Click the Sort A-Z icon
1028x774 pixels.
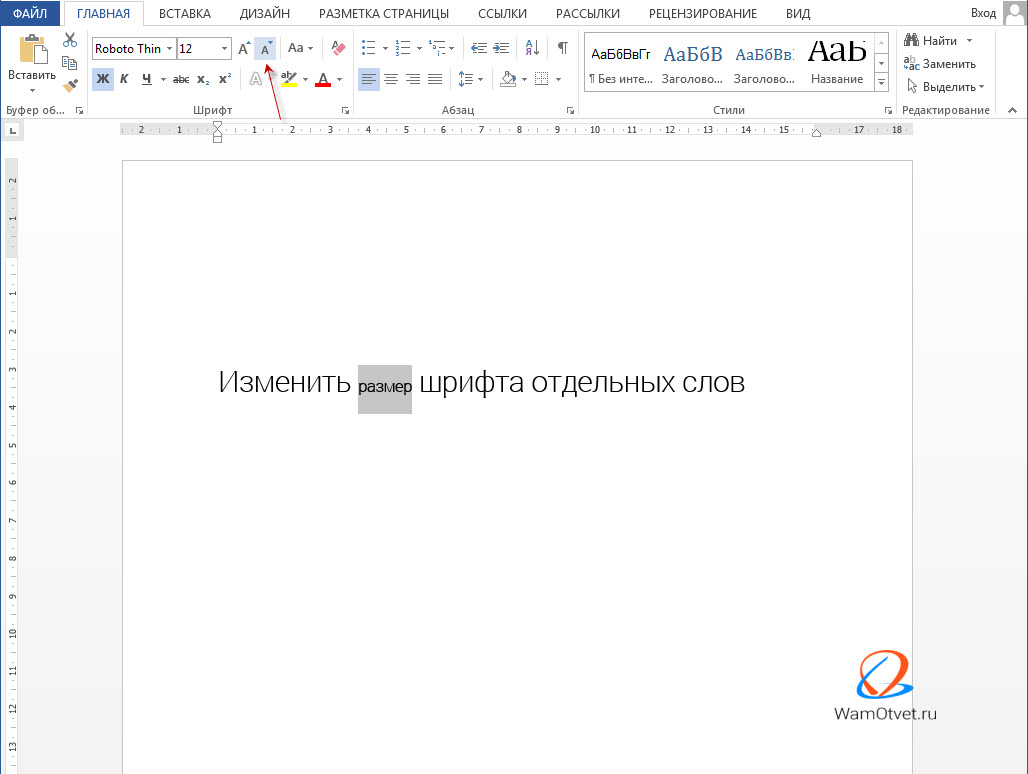(x=532, y=48)
